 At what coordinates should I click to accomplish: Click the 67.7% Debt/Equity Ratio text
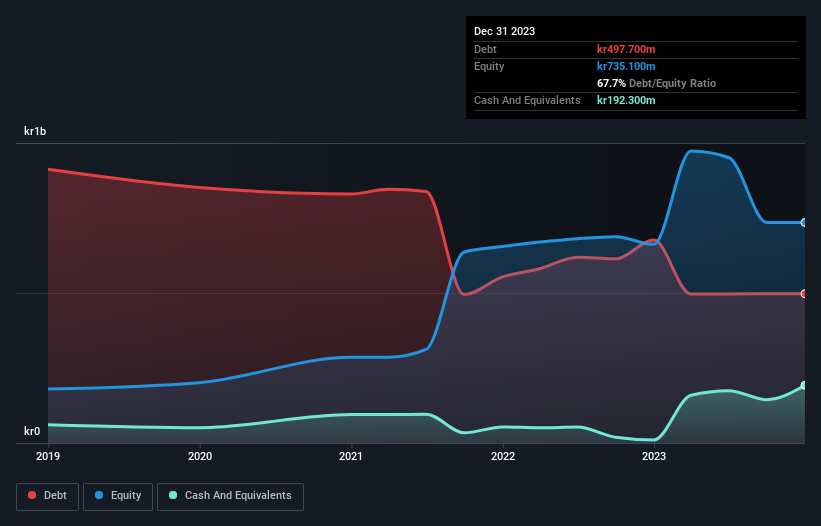click(x=656, y=83)
